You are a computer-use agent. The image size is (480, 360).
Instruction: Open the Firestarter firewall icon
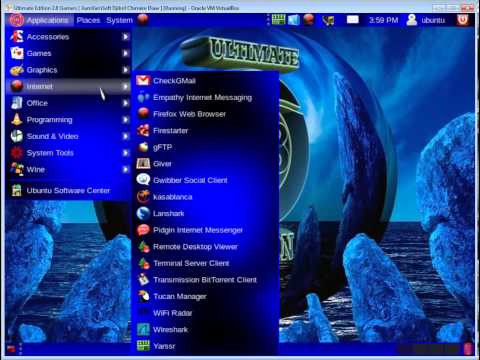143,130
